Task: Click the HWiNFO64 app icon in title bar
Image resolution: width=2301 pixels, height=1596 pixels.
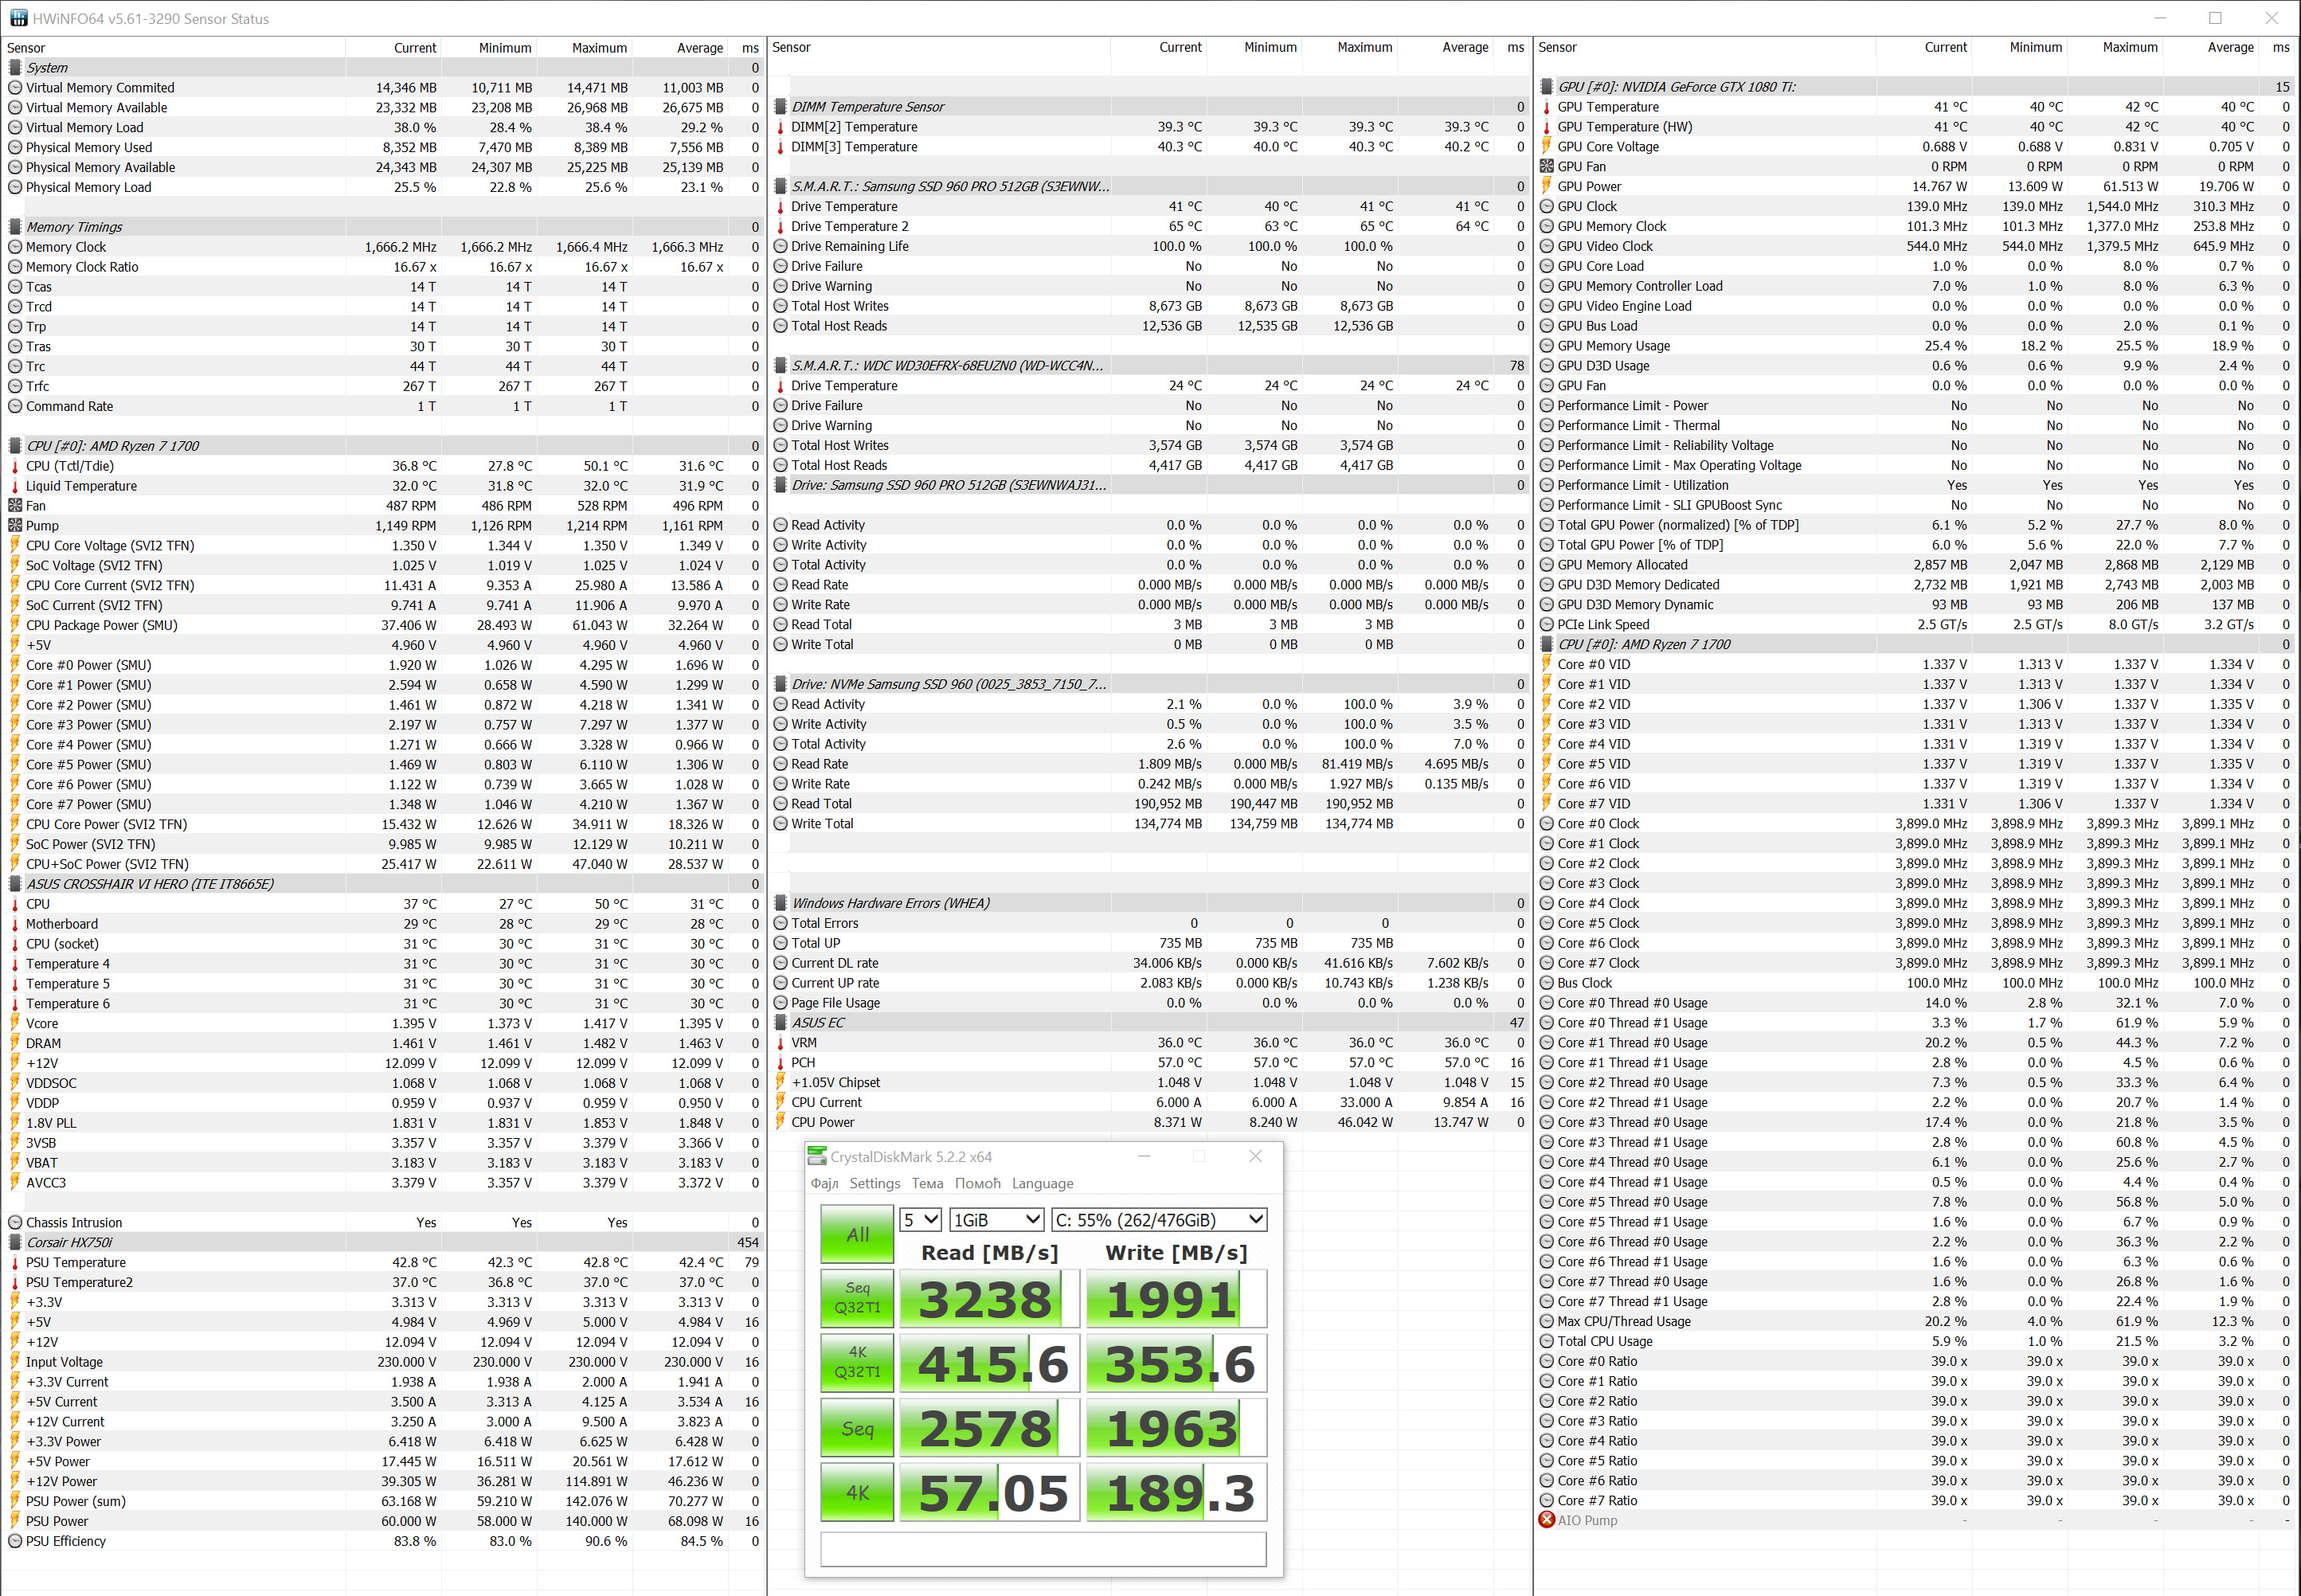Action: 18,18
